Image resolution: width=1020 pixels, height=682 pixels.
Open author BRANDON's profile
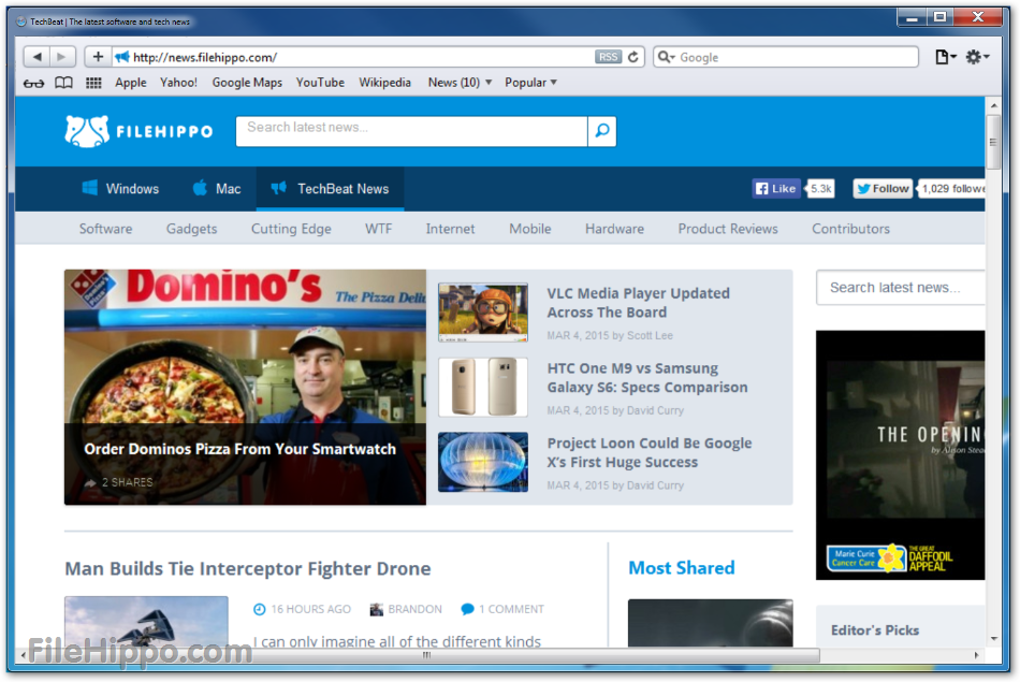tap(406, 609)
